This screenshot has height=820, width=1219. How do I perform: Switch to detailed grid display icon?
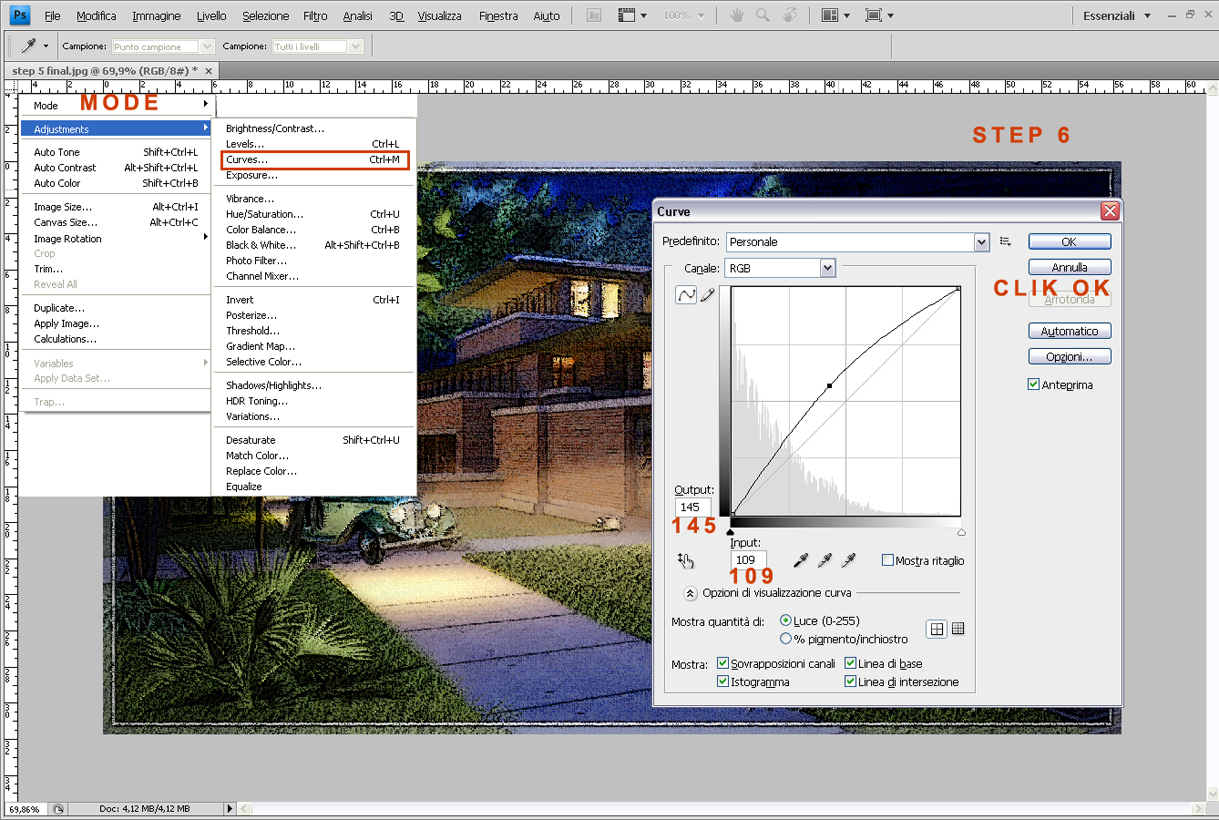pos(959,628)
